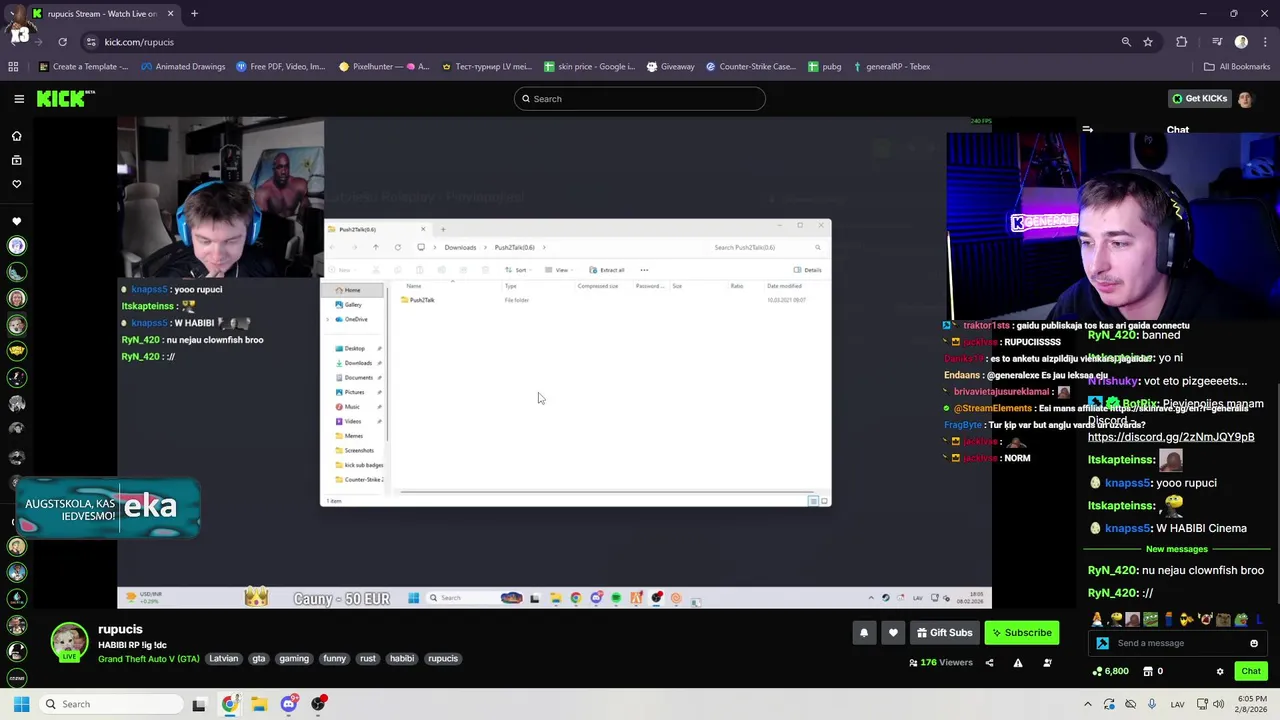
Task: Open the apps grid in bookmarks bar
Action: pyautogui.click(x=13, y=67)
